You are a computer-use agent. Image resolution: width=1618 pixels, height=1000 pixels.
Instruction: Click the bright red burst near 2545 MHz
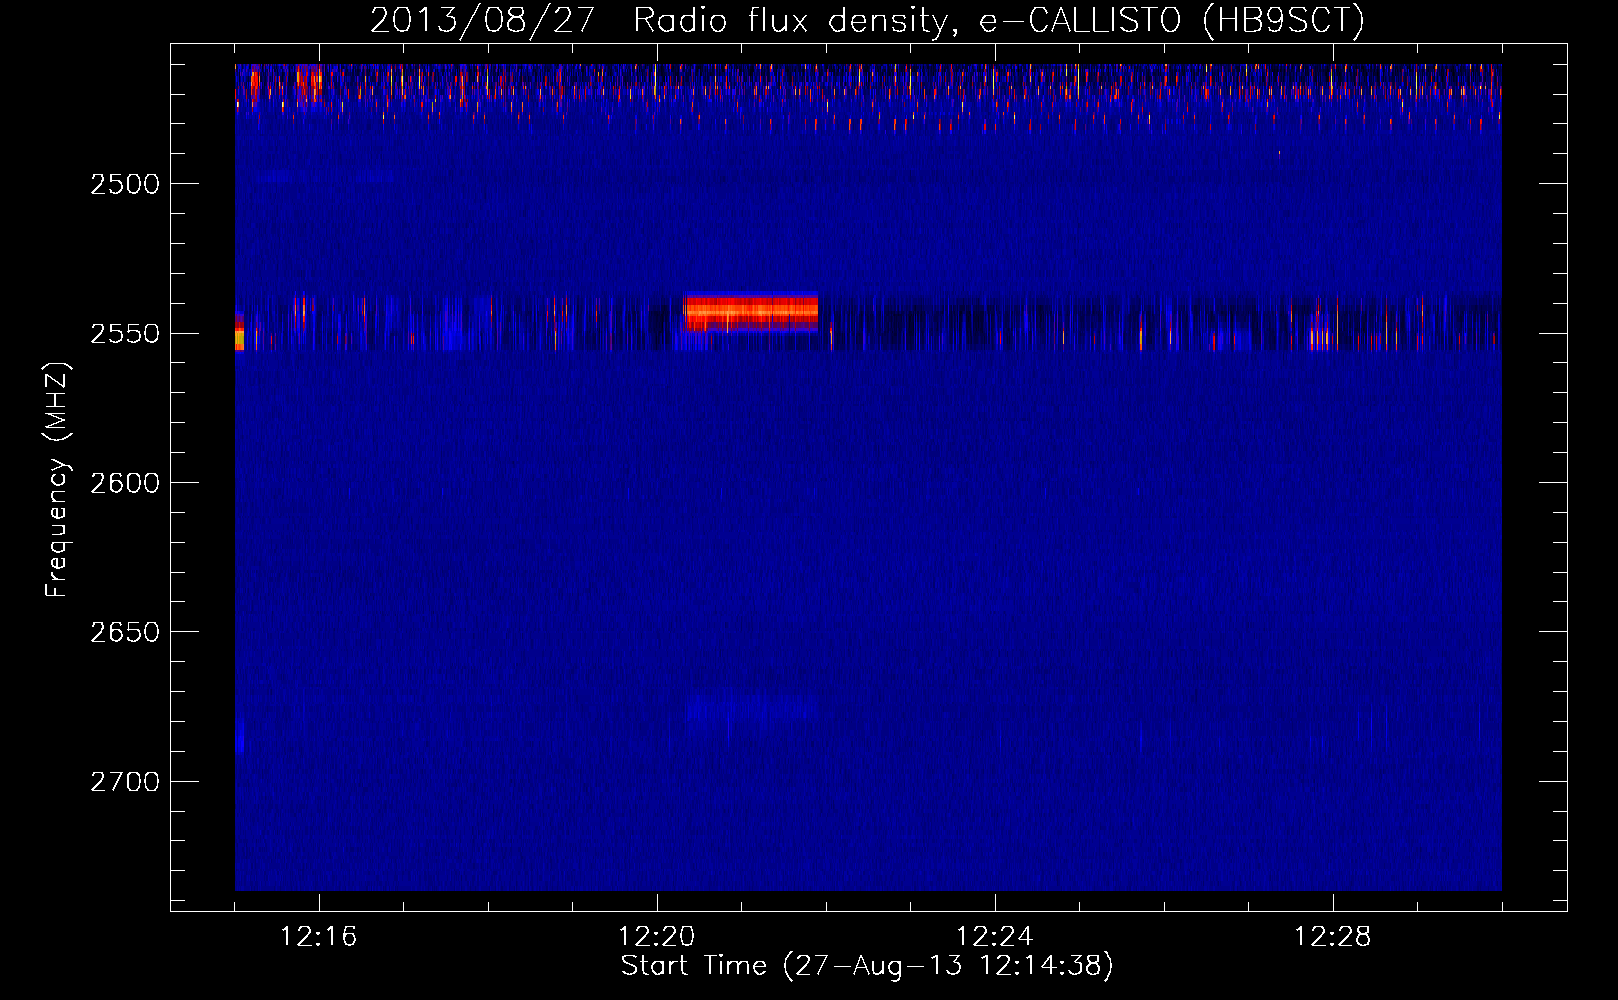pyautogui.click(x=752, y=312)
